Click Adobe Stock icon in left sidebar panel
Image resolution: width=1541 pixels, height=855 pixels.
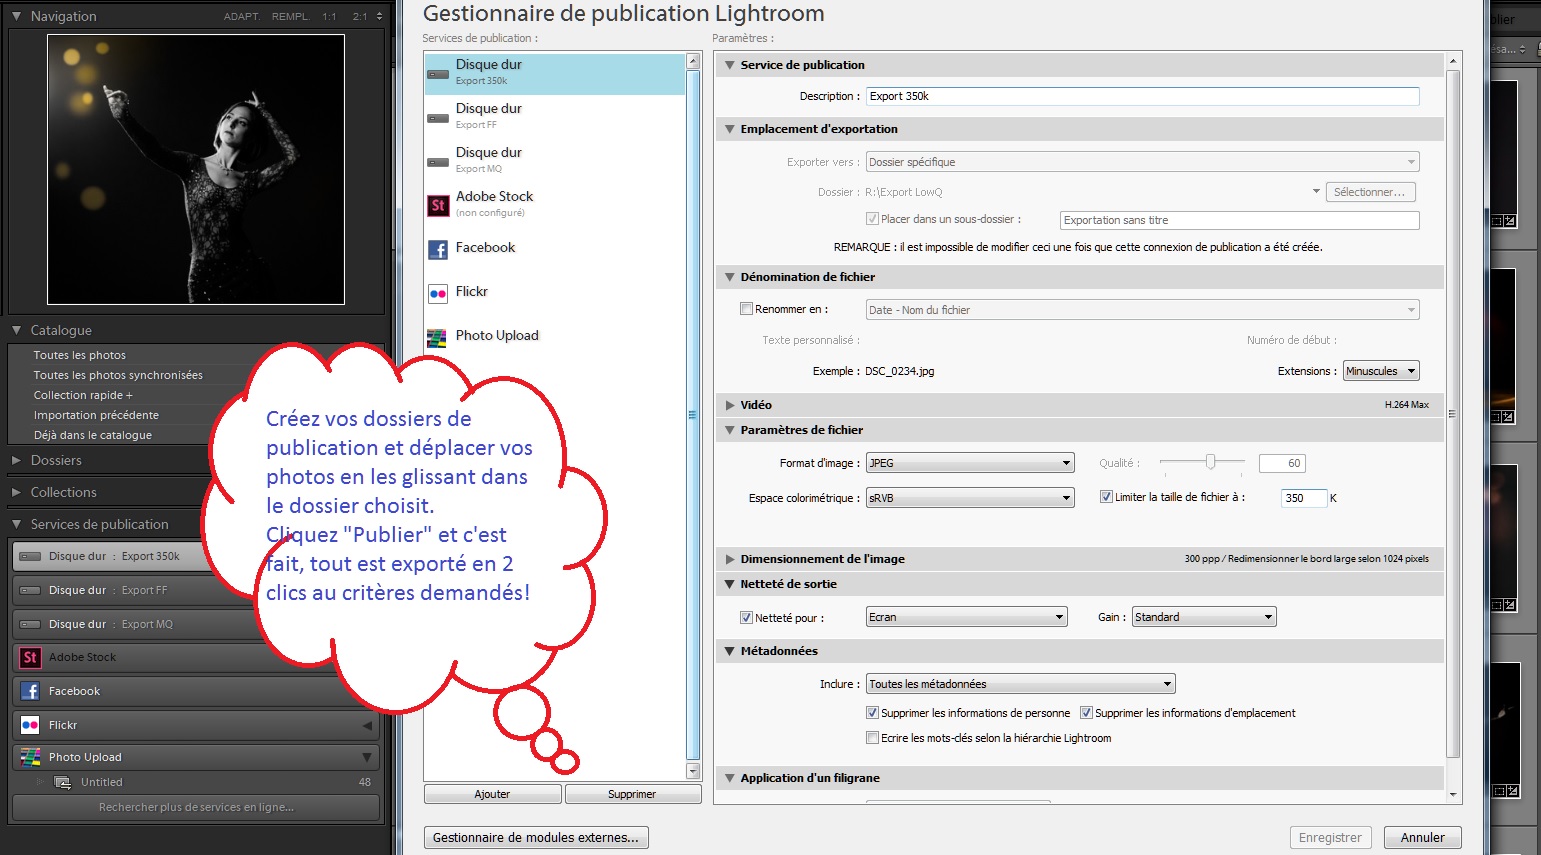(x=30, y=657)
